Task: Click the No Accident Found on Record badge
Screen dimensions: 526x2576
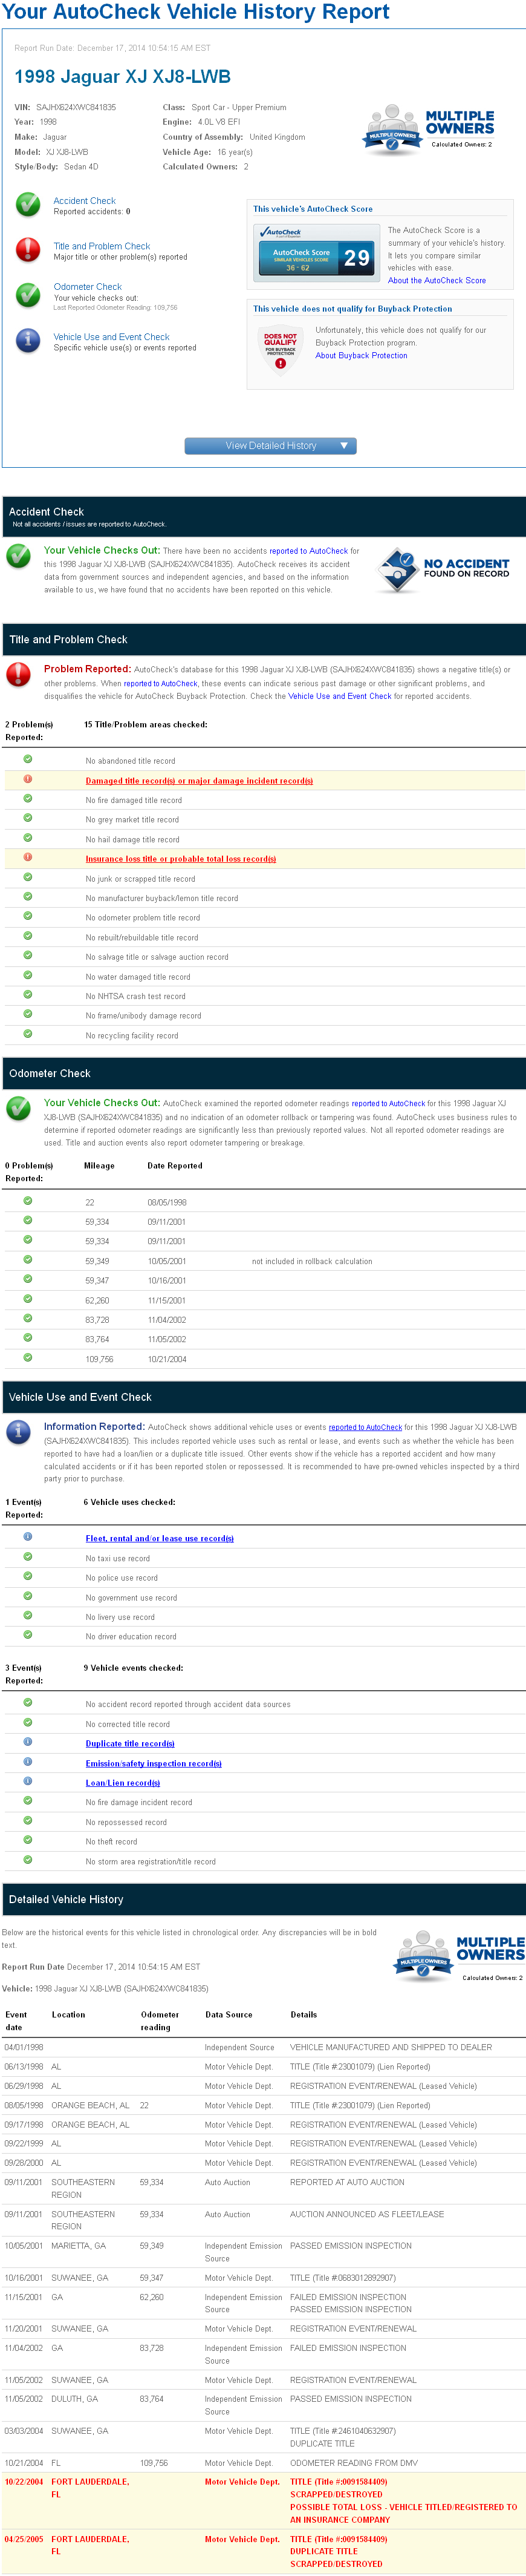Action: pyautogui.click(x=444, y=570)
